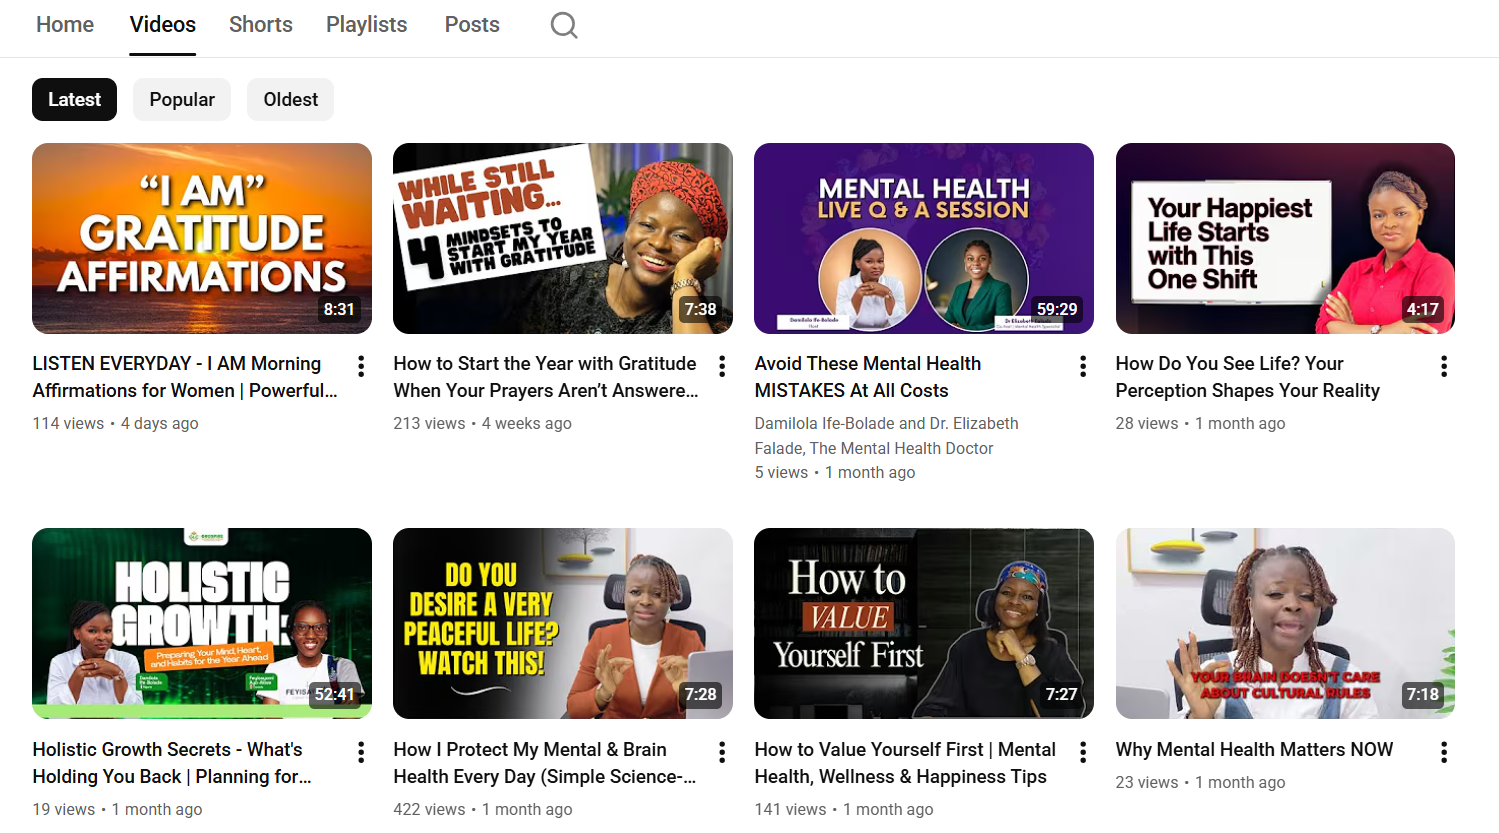Switch to the Home tab
The height and width of the screenshot is (833, 1499).
point(65,25)
